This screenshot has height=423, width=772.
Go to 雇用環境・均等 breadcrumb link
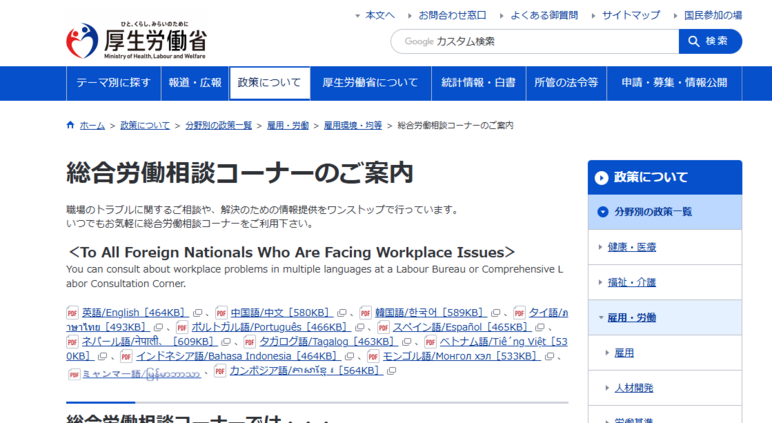(353, 125)
